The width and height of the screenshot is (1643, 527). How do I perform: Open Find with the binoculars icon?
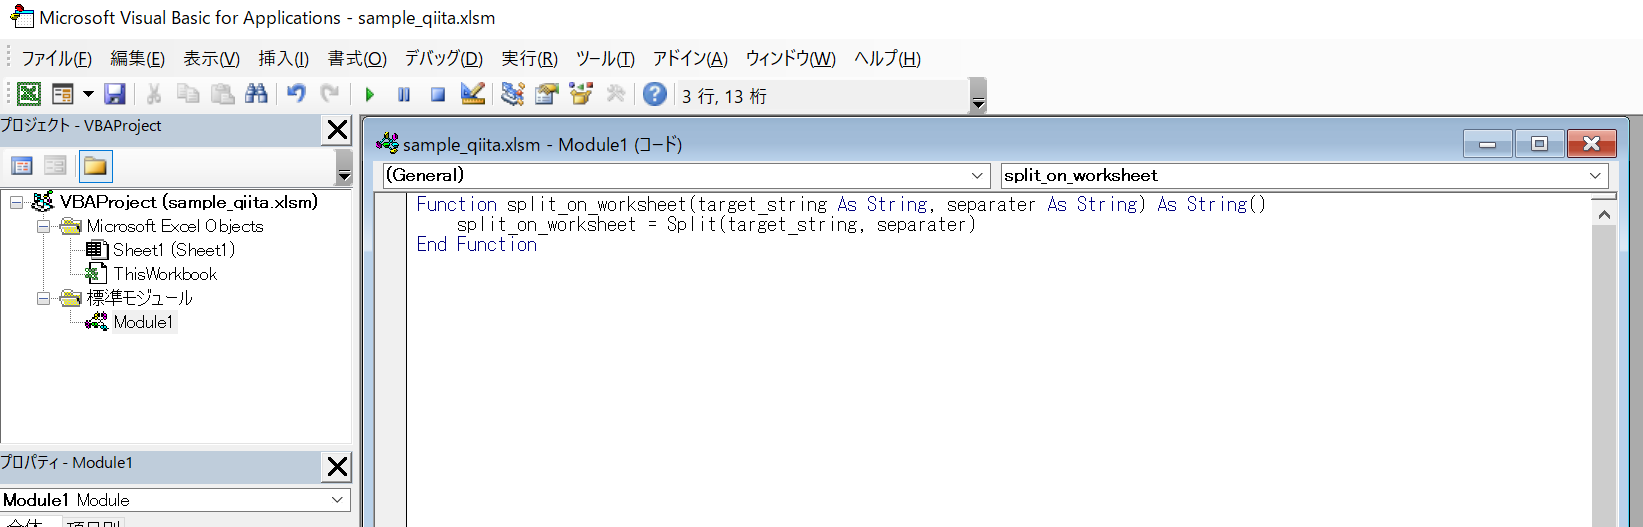tap(256, 94)
